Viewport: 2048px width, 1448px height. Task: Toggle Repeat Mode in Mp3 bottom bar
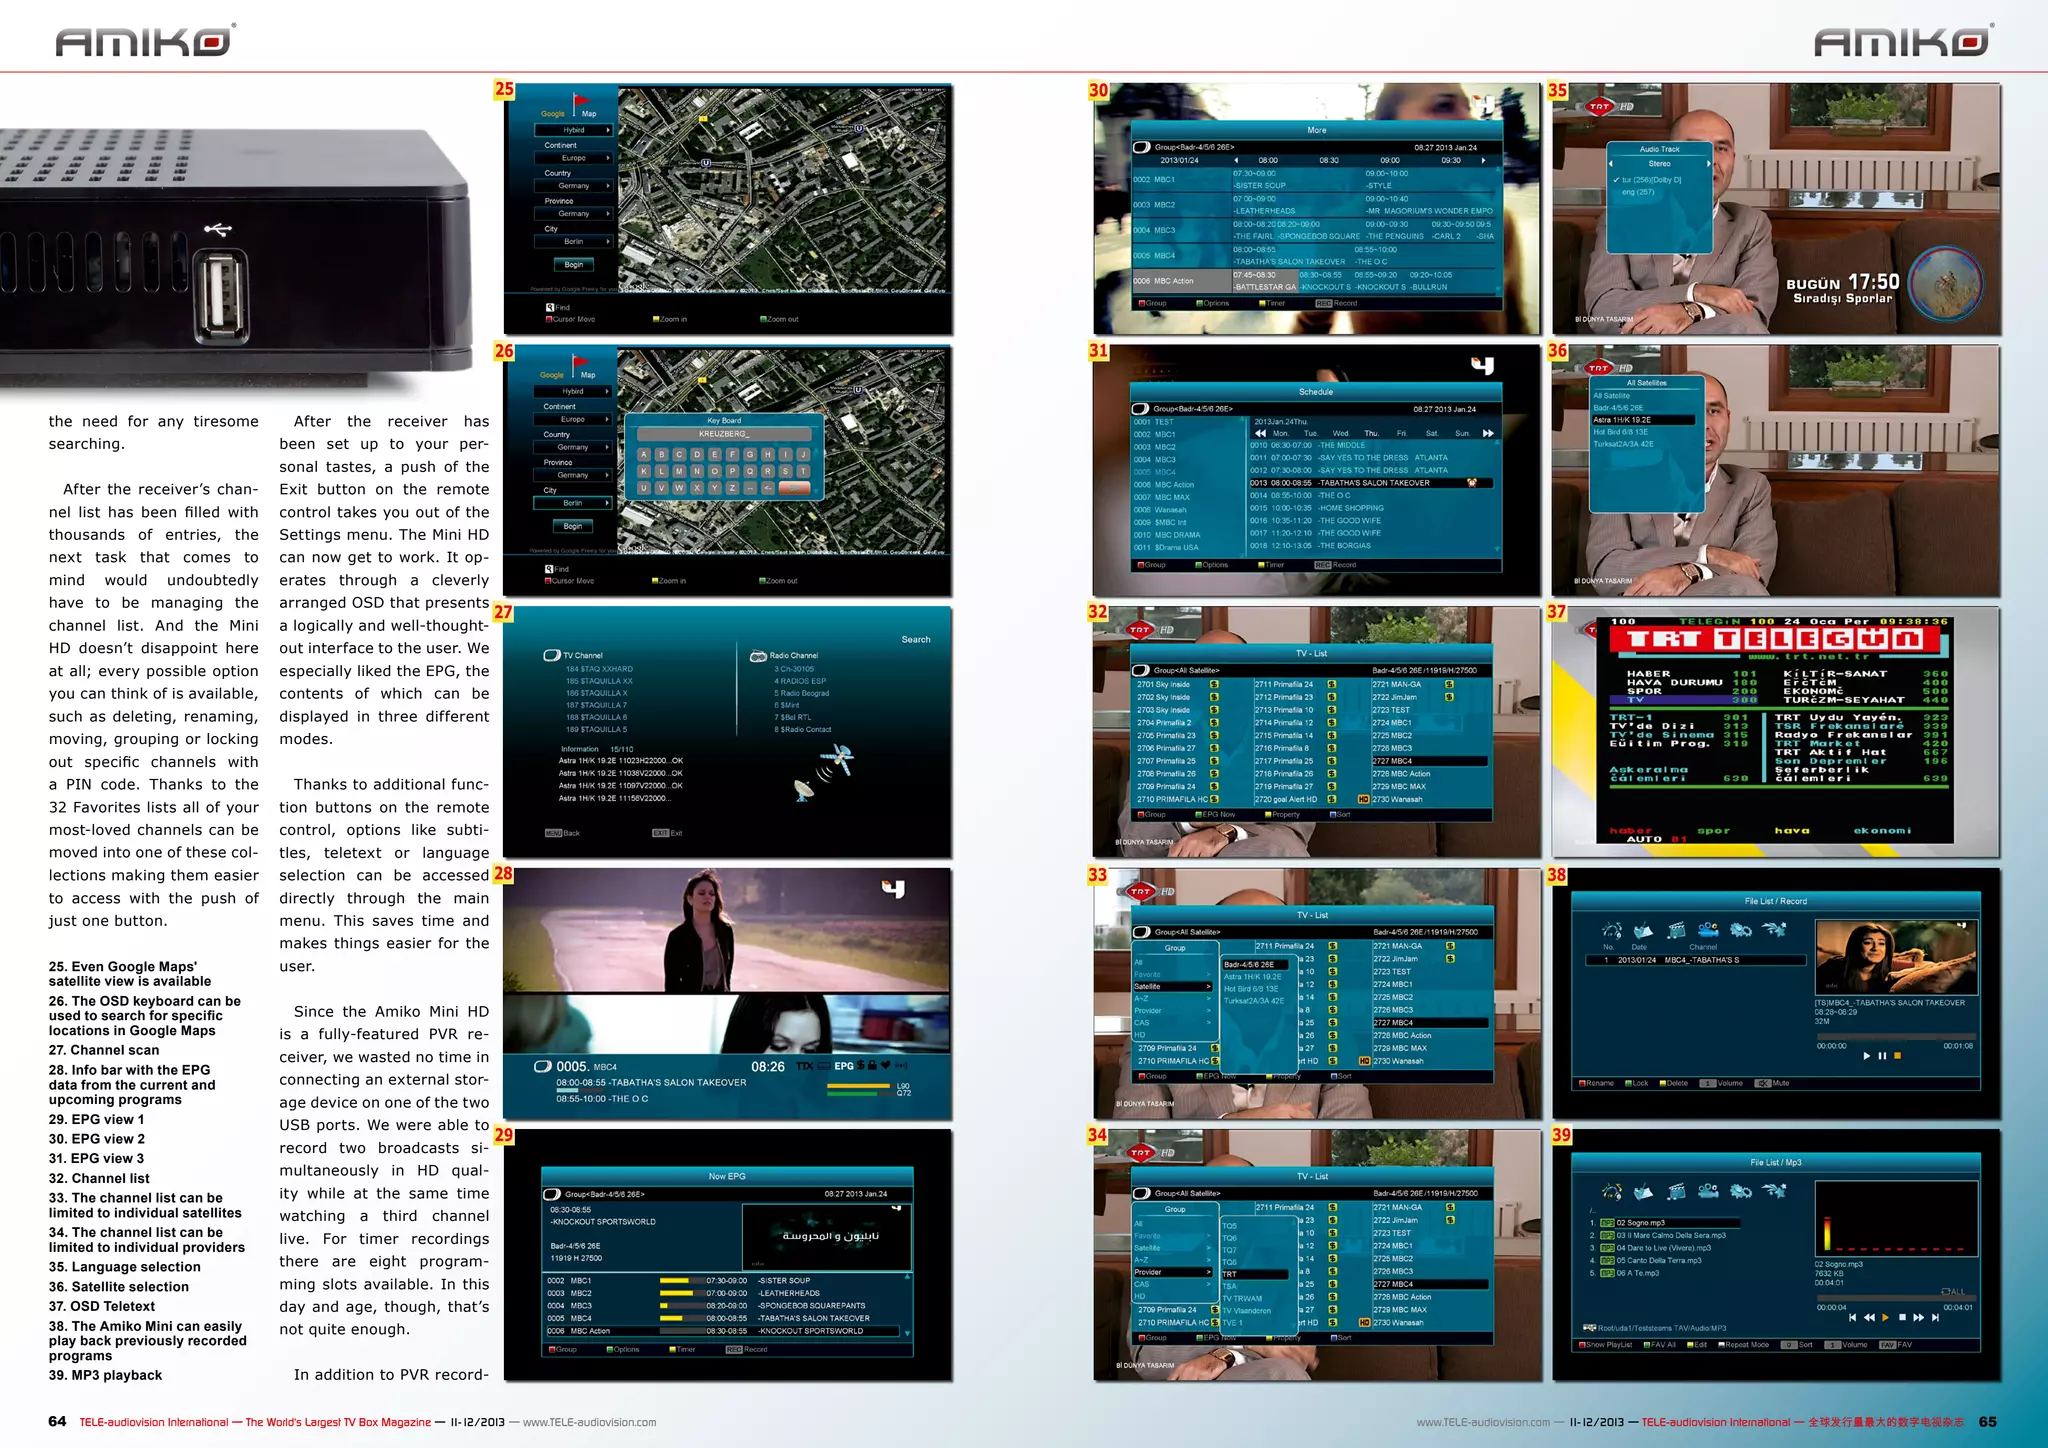[1744, 1345]
